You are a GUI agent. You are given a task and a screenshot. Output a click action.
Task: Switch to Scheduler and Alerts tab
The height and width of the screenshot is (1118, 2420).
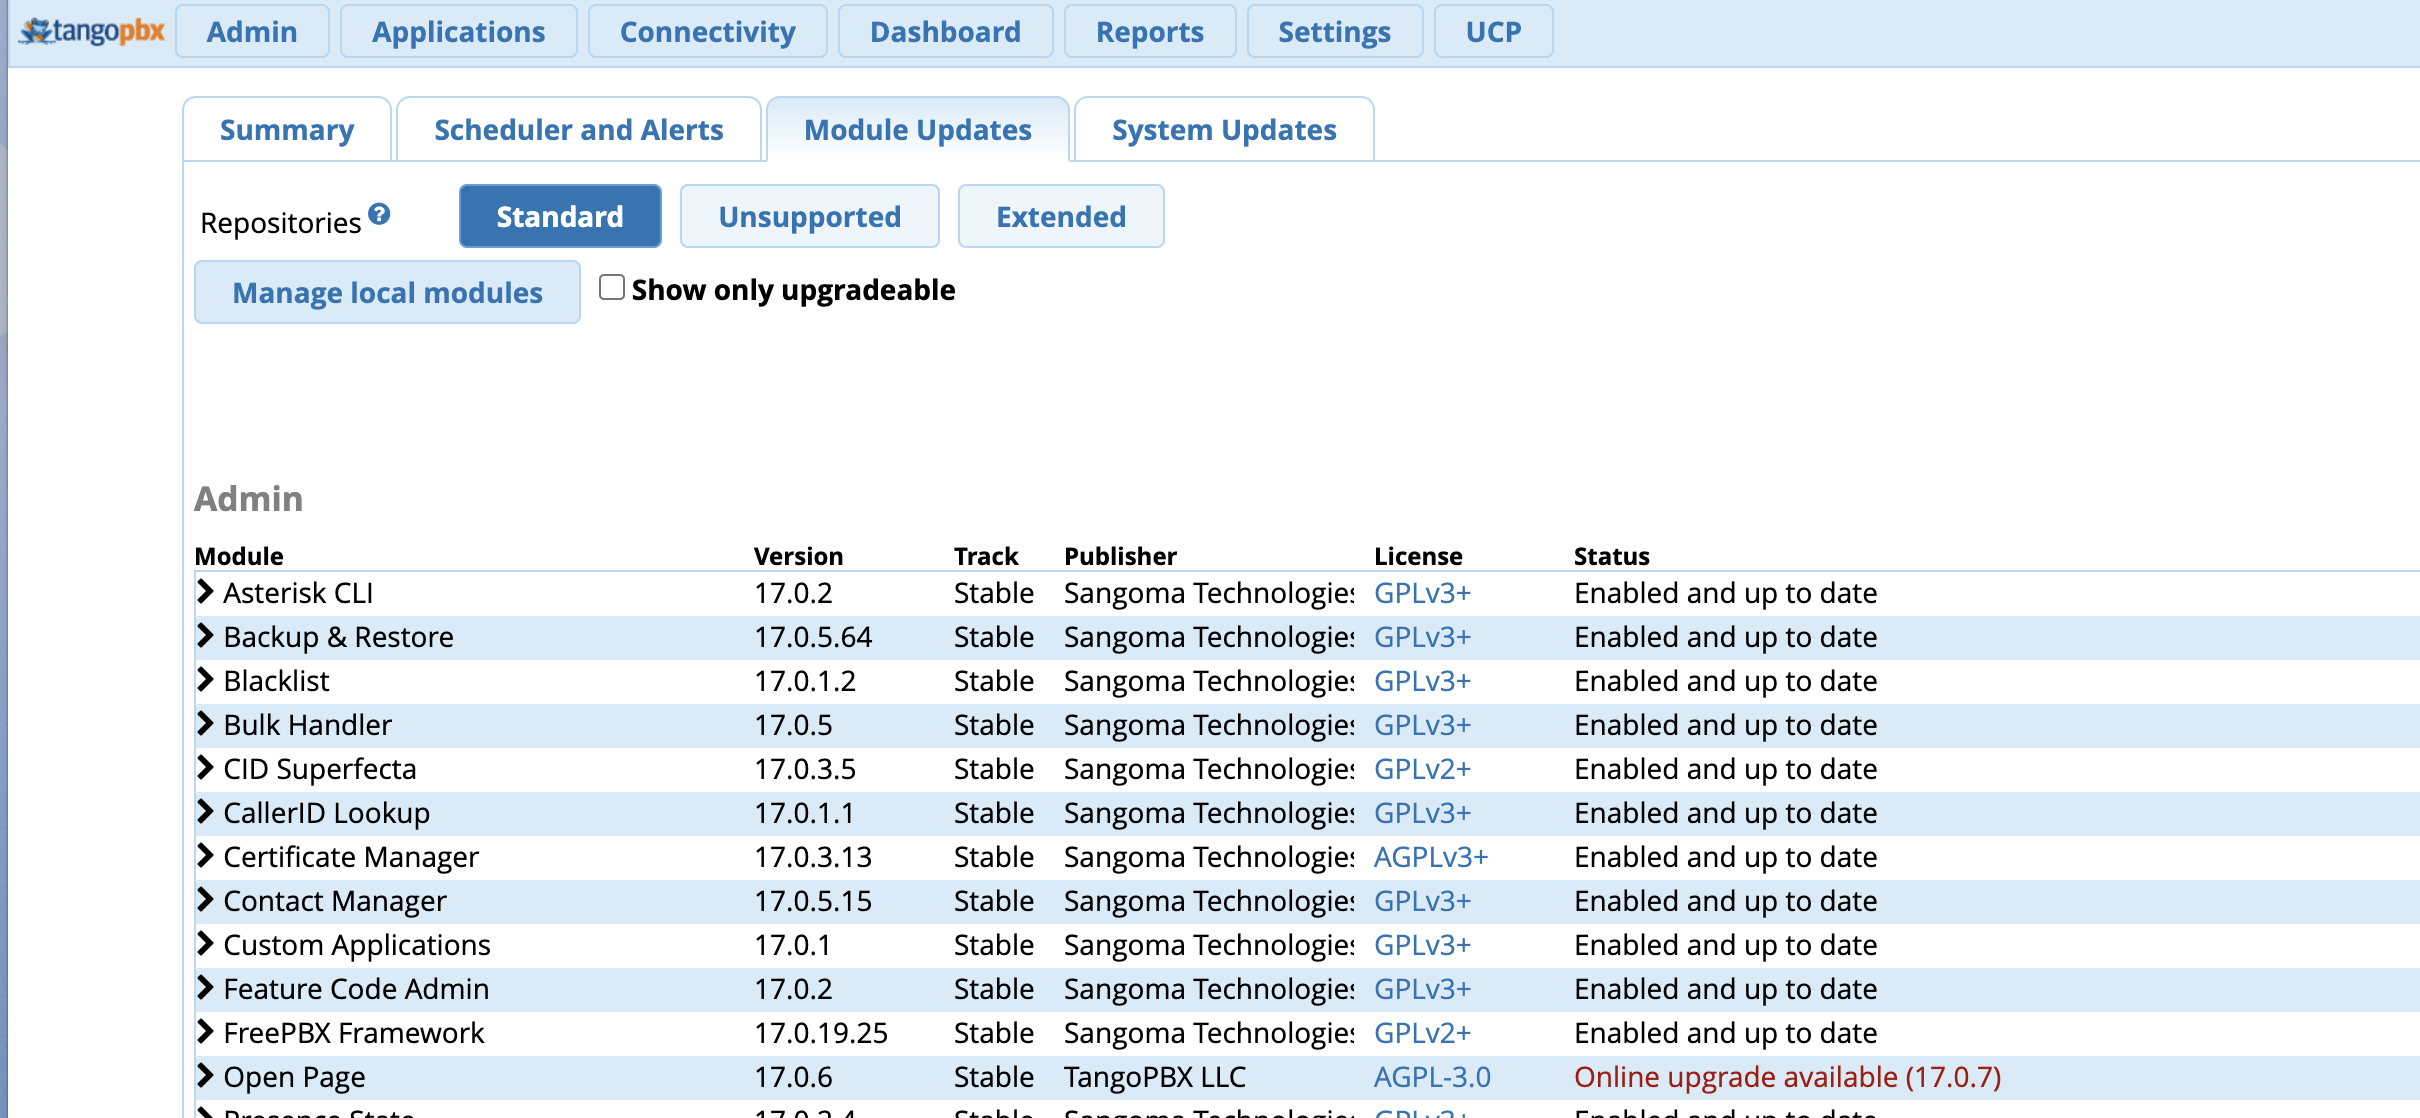(579, 130)
